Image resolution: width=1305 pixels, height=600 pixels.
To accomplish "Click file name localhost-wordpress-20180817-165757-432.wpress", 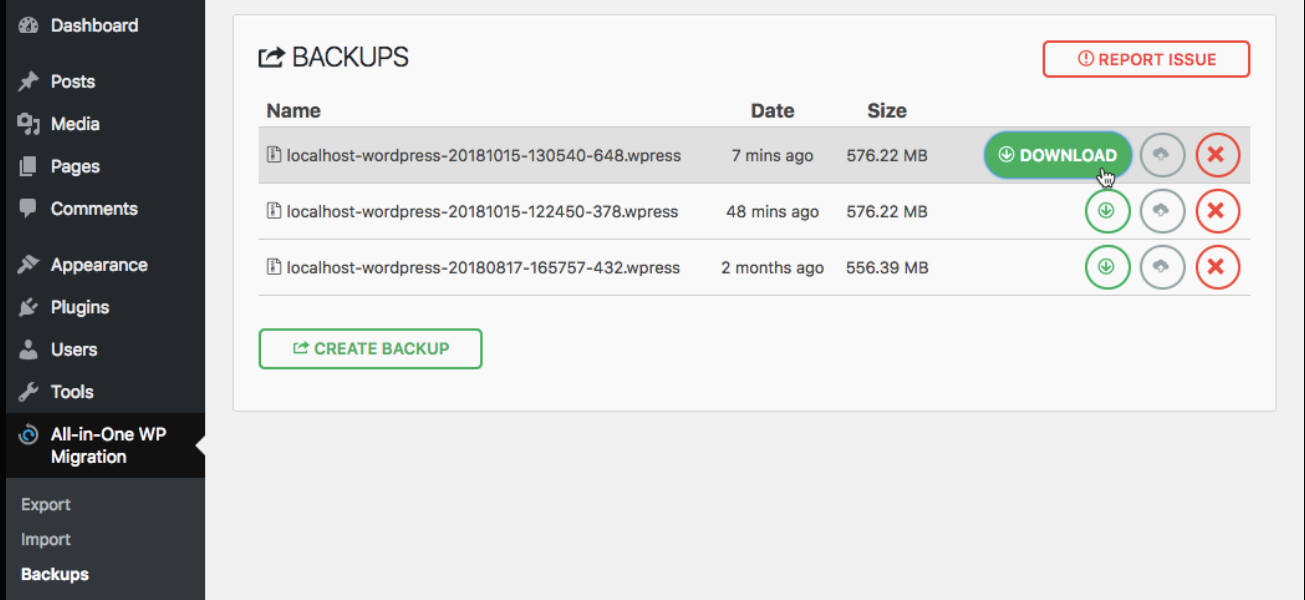I will click(483, 268).
